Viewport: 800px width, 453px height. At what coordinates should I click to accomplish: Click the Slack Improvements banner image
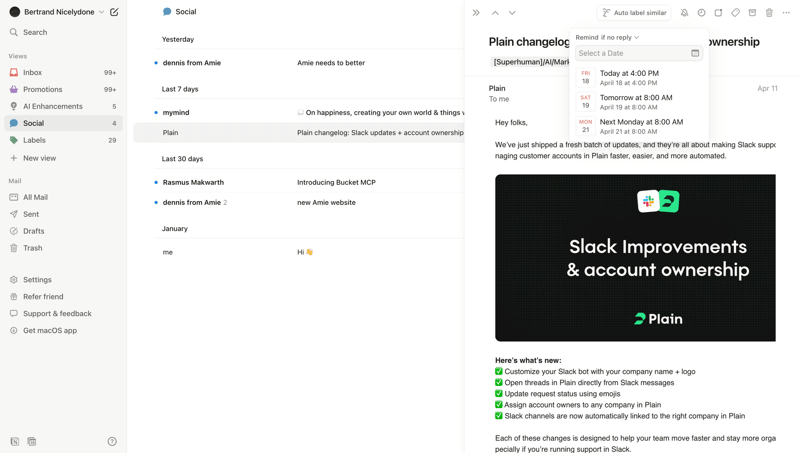point(635,258)
